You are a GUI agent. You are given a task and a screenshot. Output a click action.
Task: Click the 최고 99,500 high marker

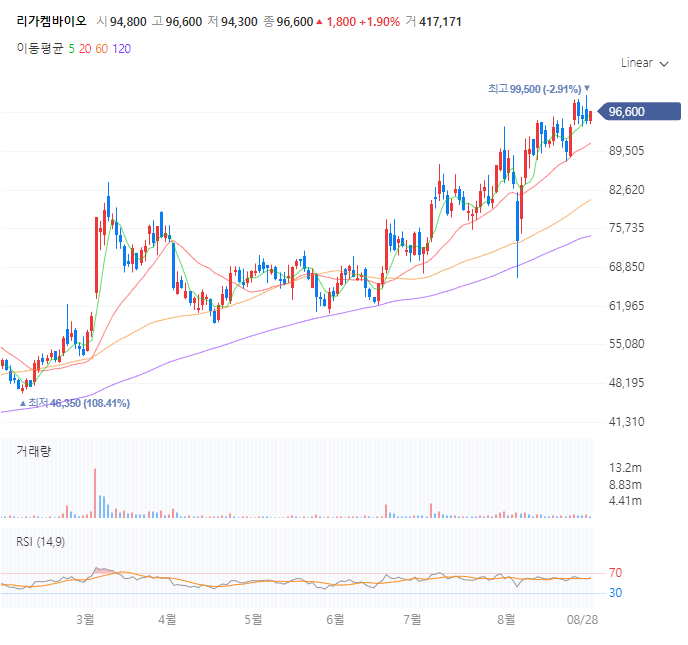click(539, 89)
